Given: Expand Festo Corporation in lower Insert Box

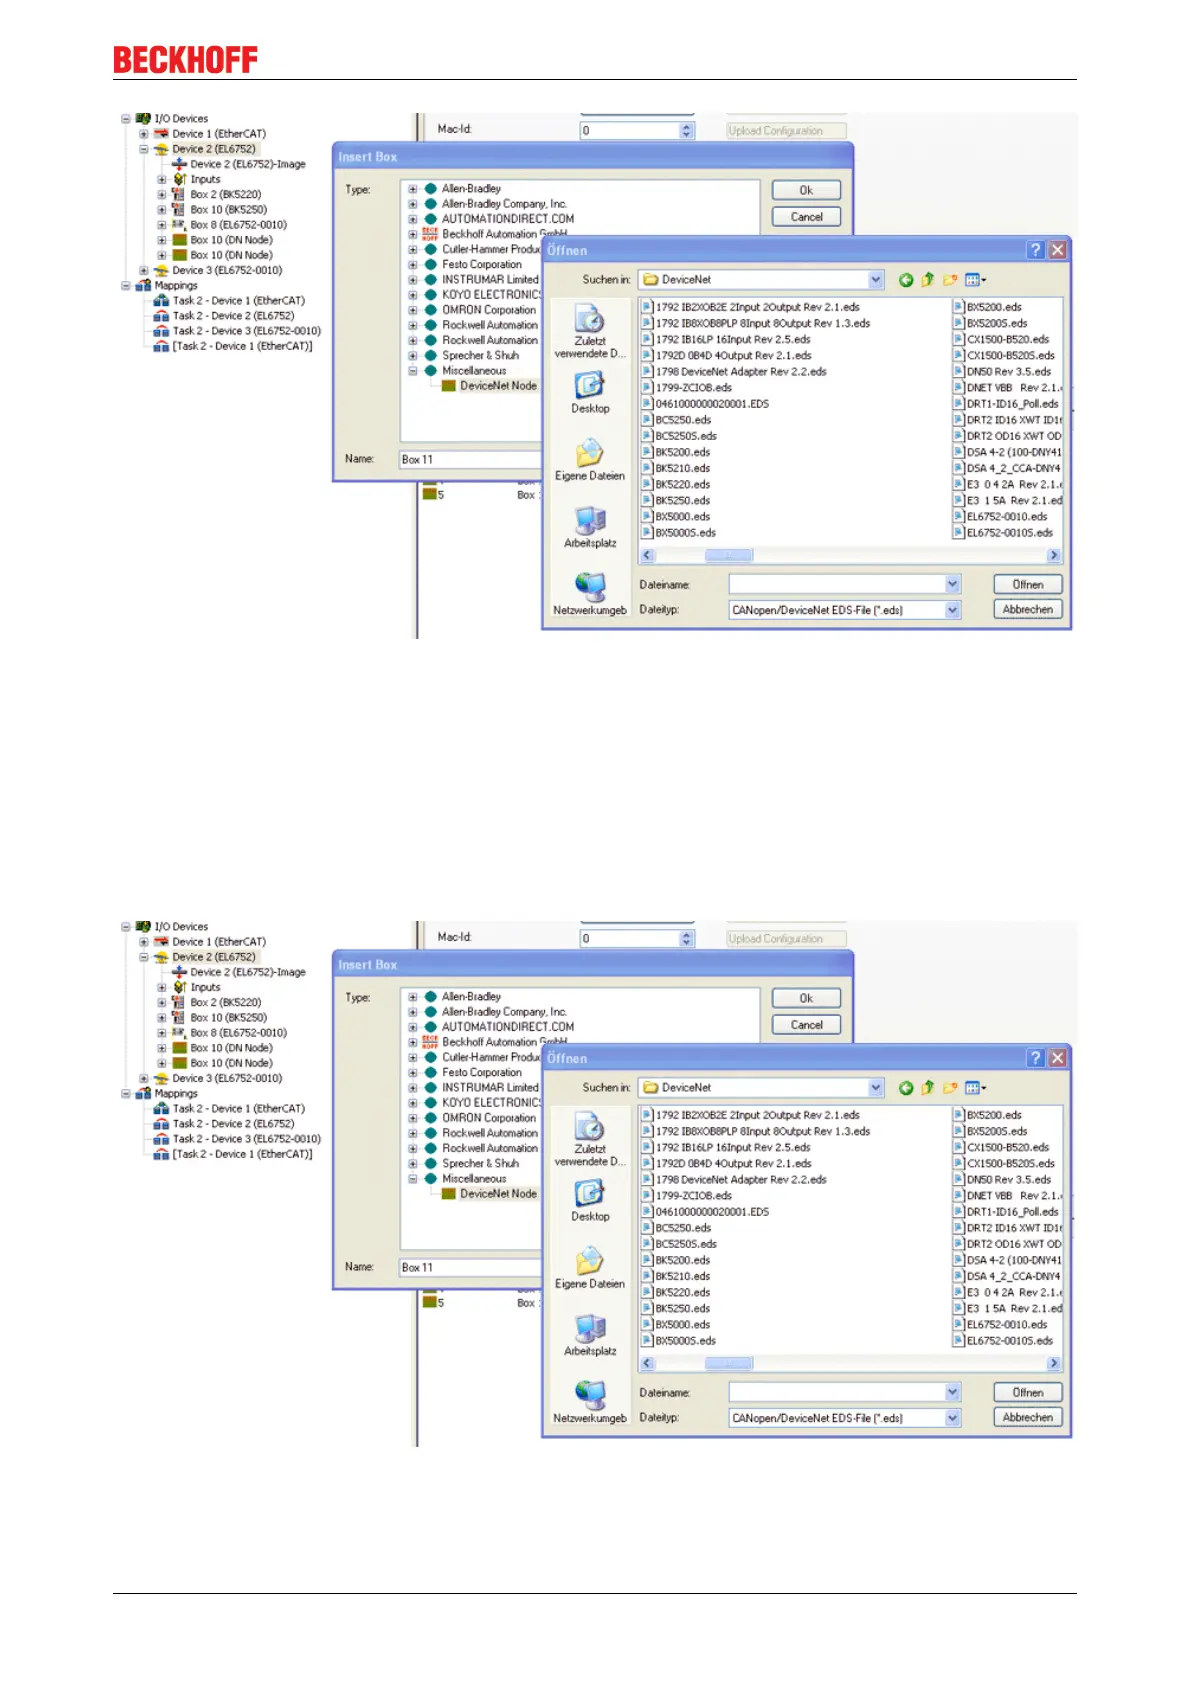Looking at the screenshot, I should click(412, 1073).
